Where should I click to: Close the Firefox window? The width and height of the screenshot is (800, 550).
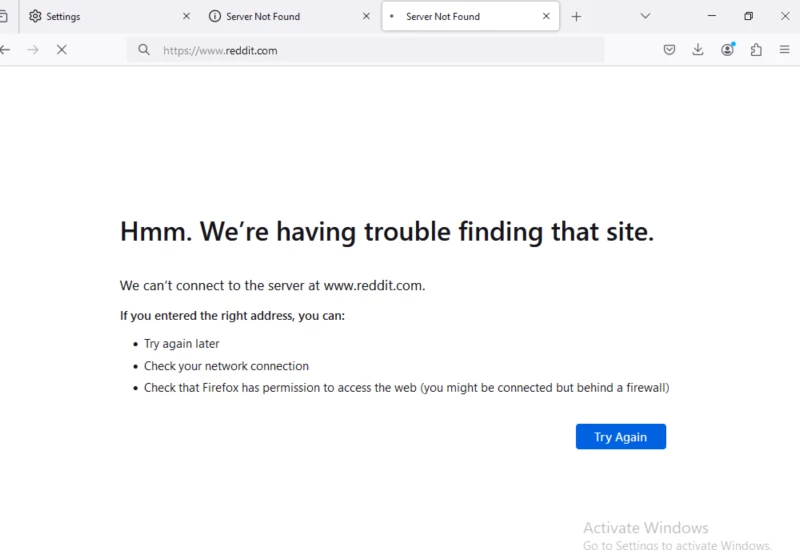pos(785,16)
